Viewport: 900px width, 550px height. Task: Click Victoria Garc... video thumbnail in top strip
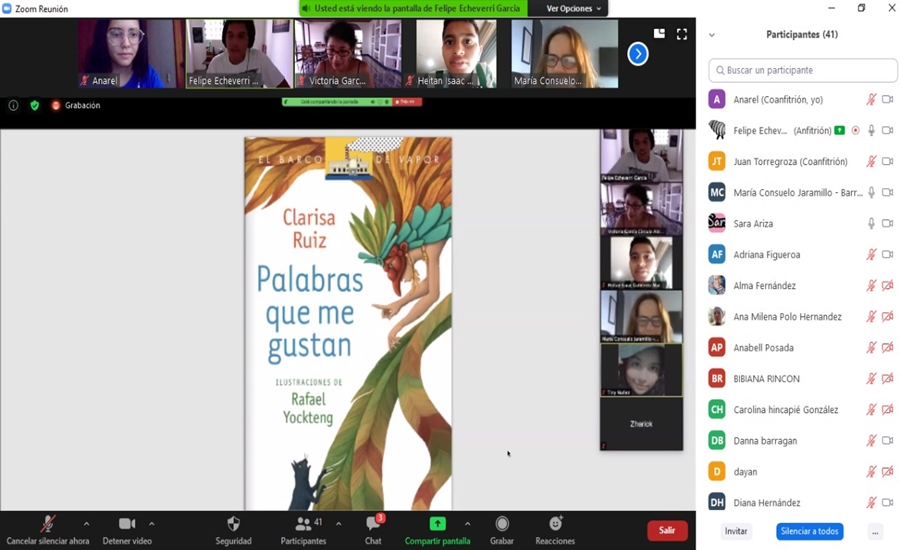[x=348, y=54]
